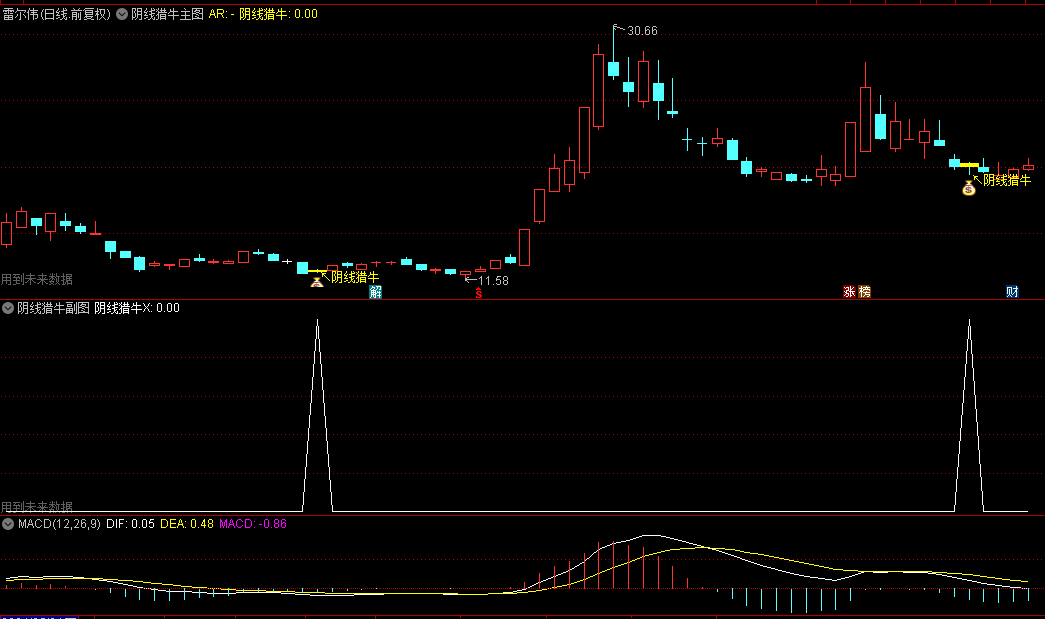Image resolution: width=1045 pixels, height=619 pixels.
Task: Click the 阴线猎牛 signal label beside the money bag icon
Action: pyautogui.click(x=1007, y=180)
